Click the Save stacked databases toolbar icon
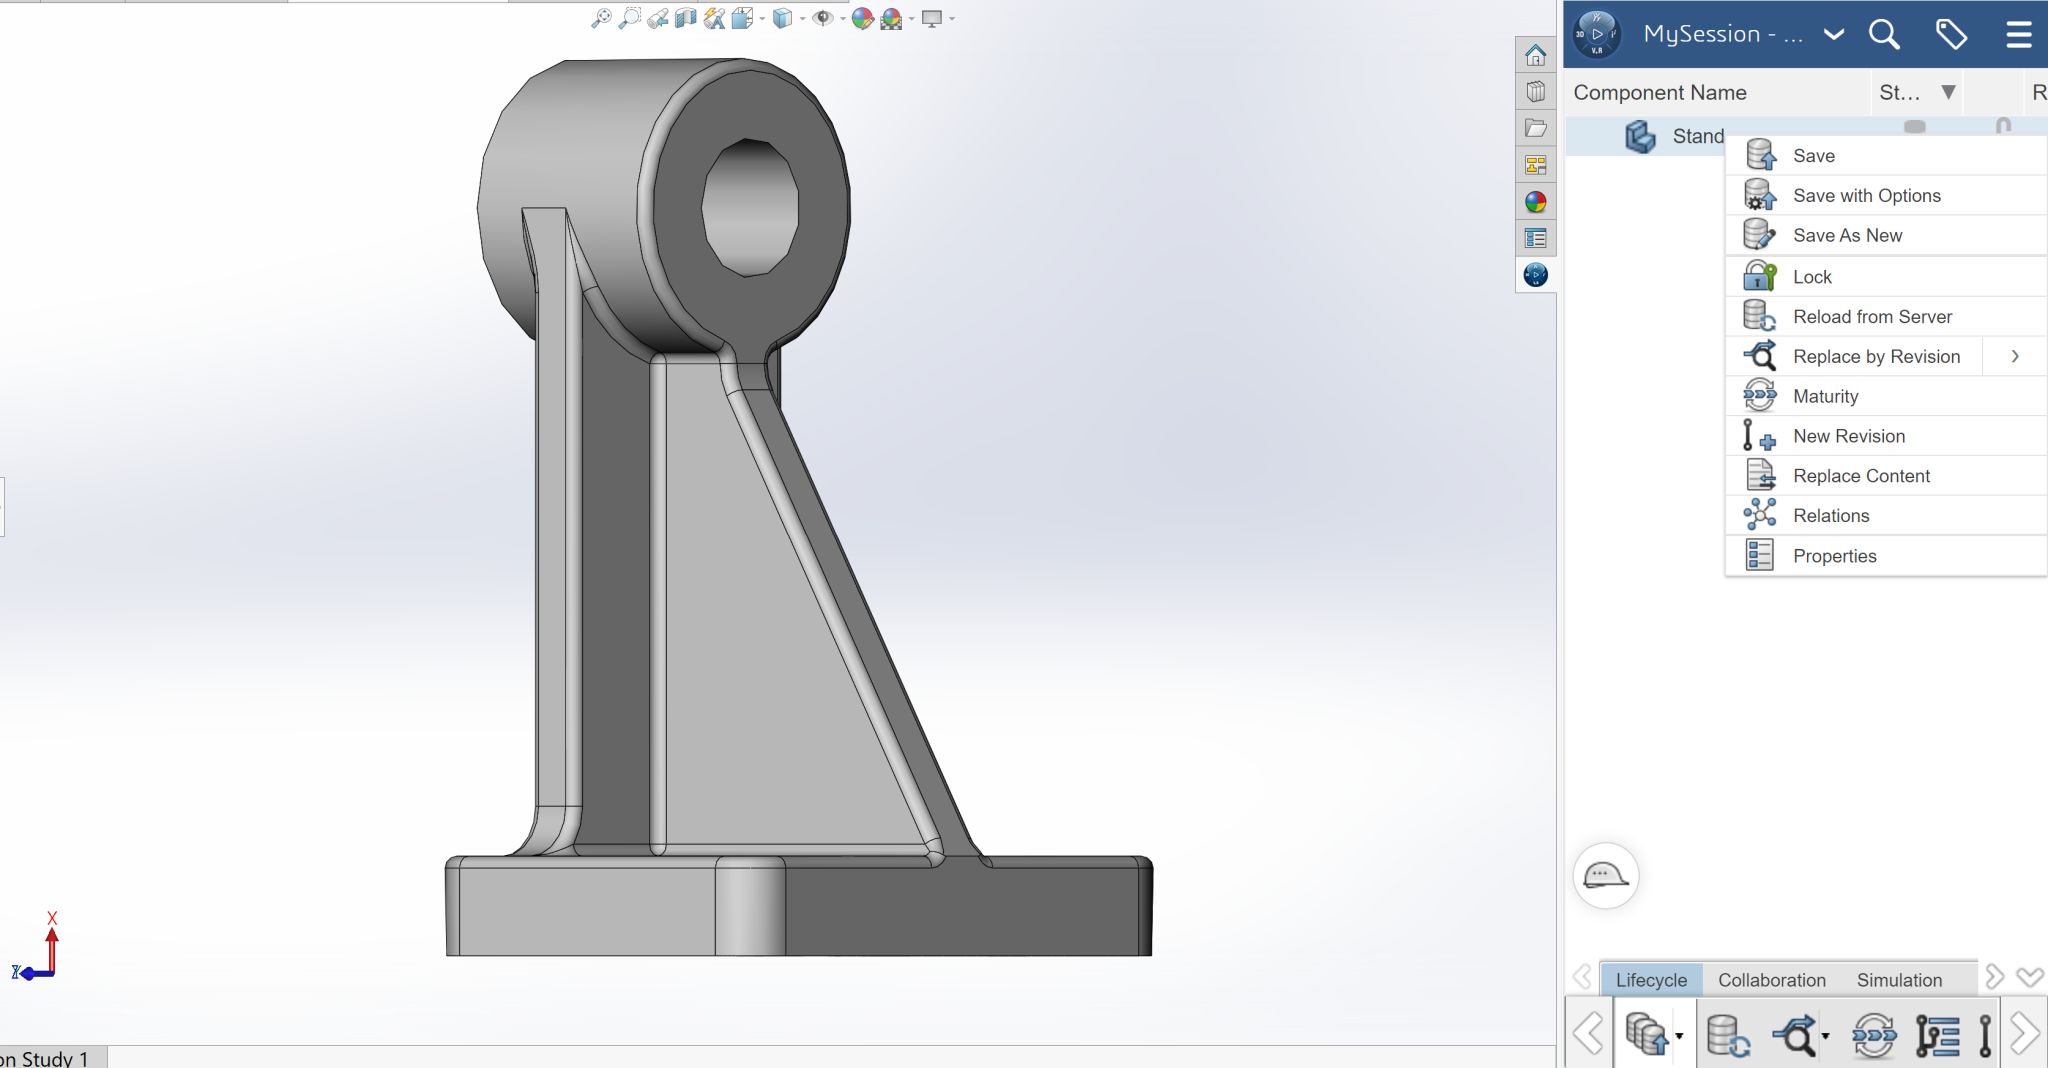The height and width of the screenshot is (1068, 2048). pos(1646,1034)
